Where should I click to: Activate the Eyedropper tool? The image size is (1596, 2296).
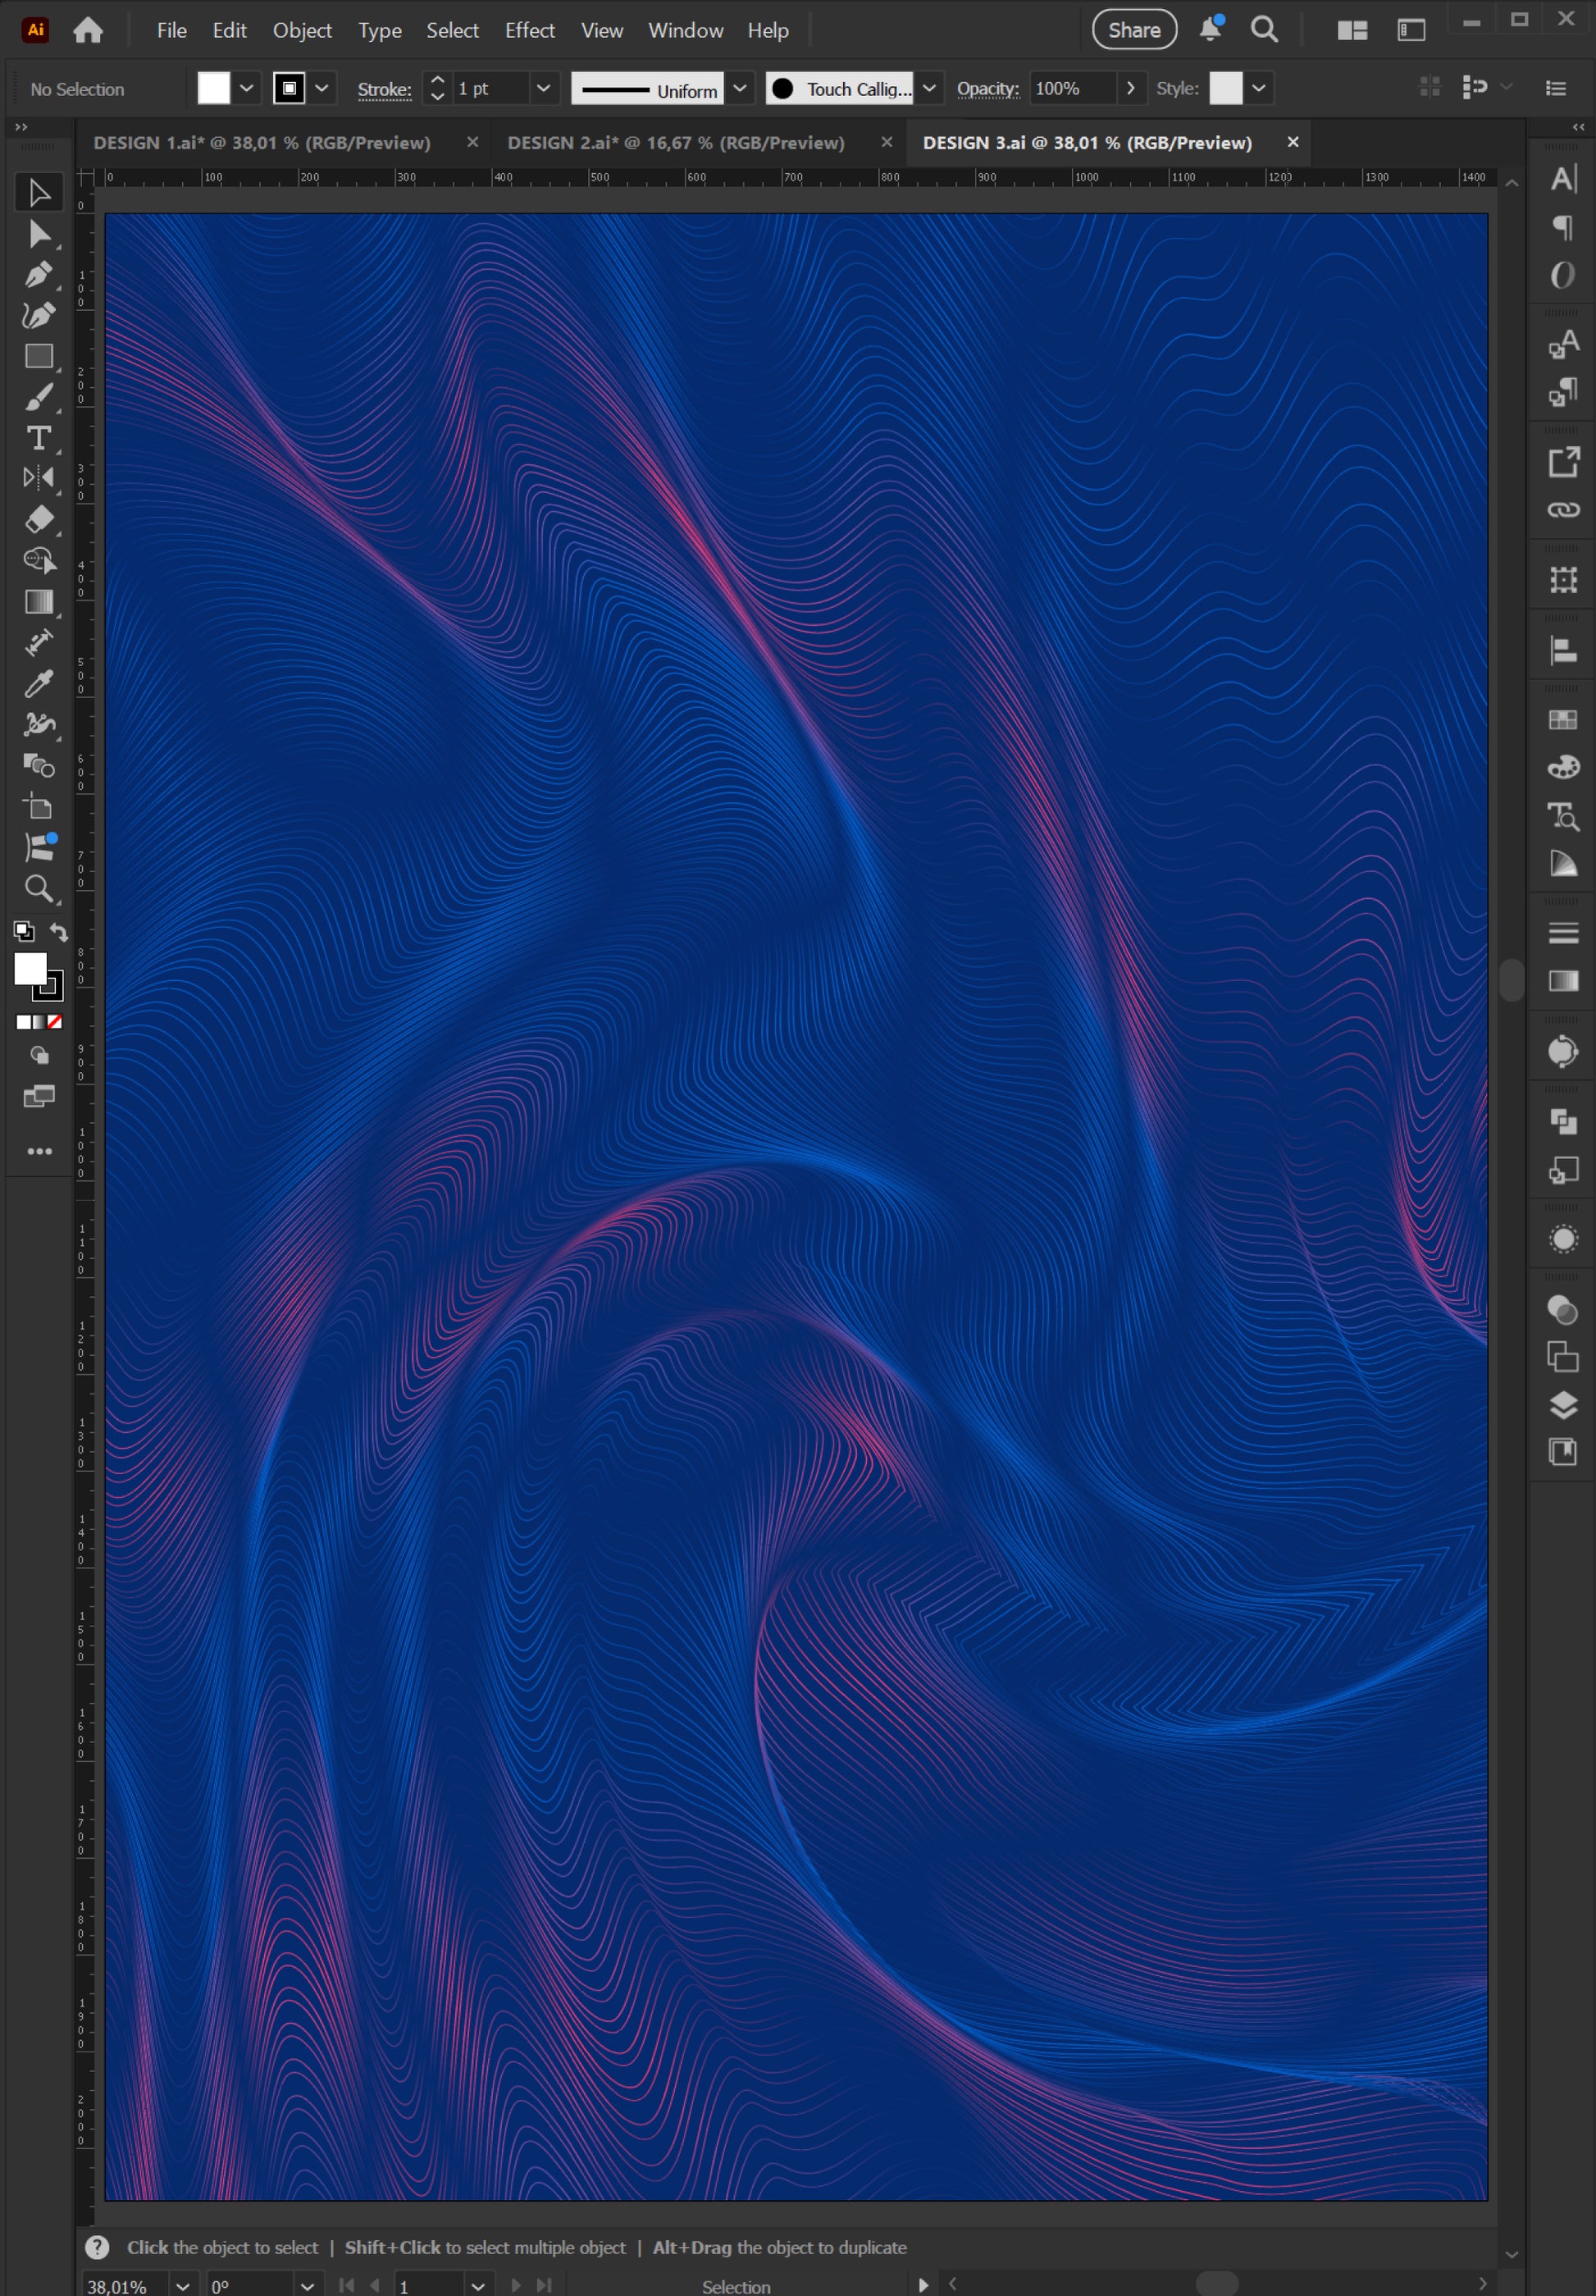coord(39,684)
